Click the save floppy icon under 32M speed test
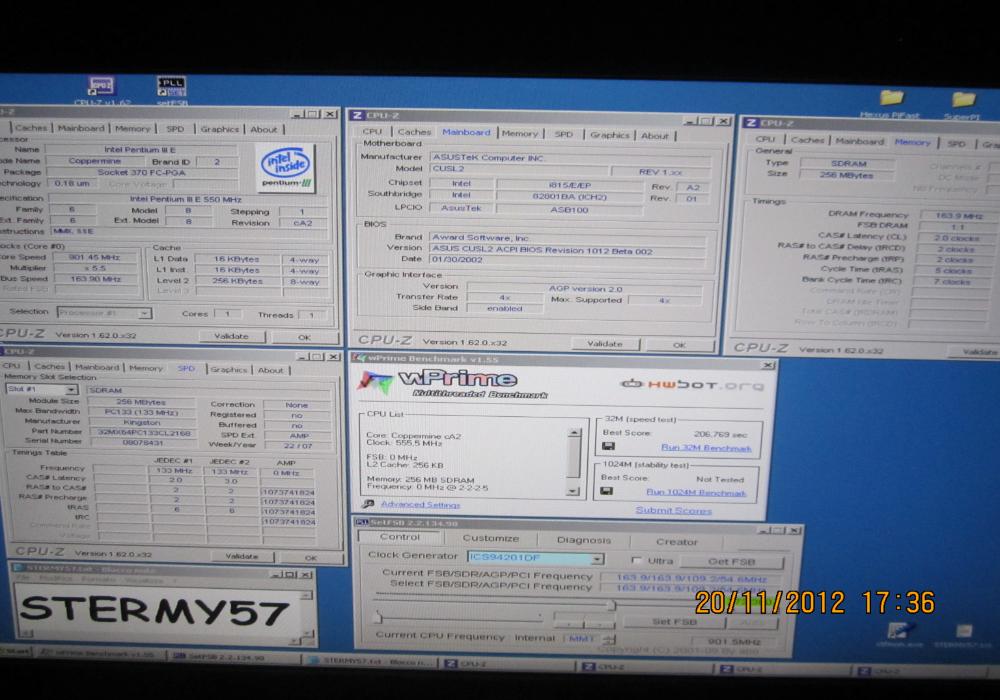 point(608,446)
